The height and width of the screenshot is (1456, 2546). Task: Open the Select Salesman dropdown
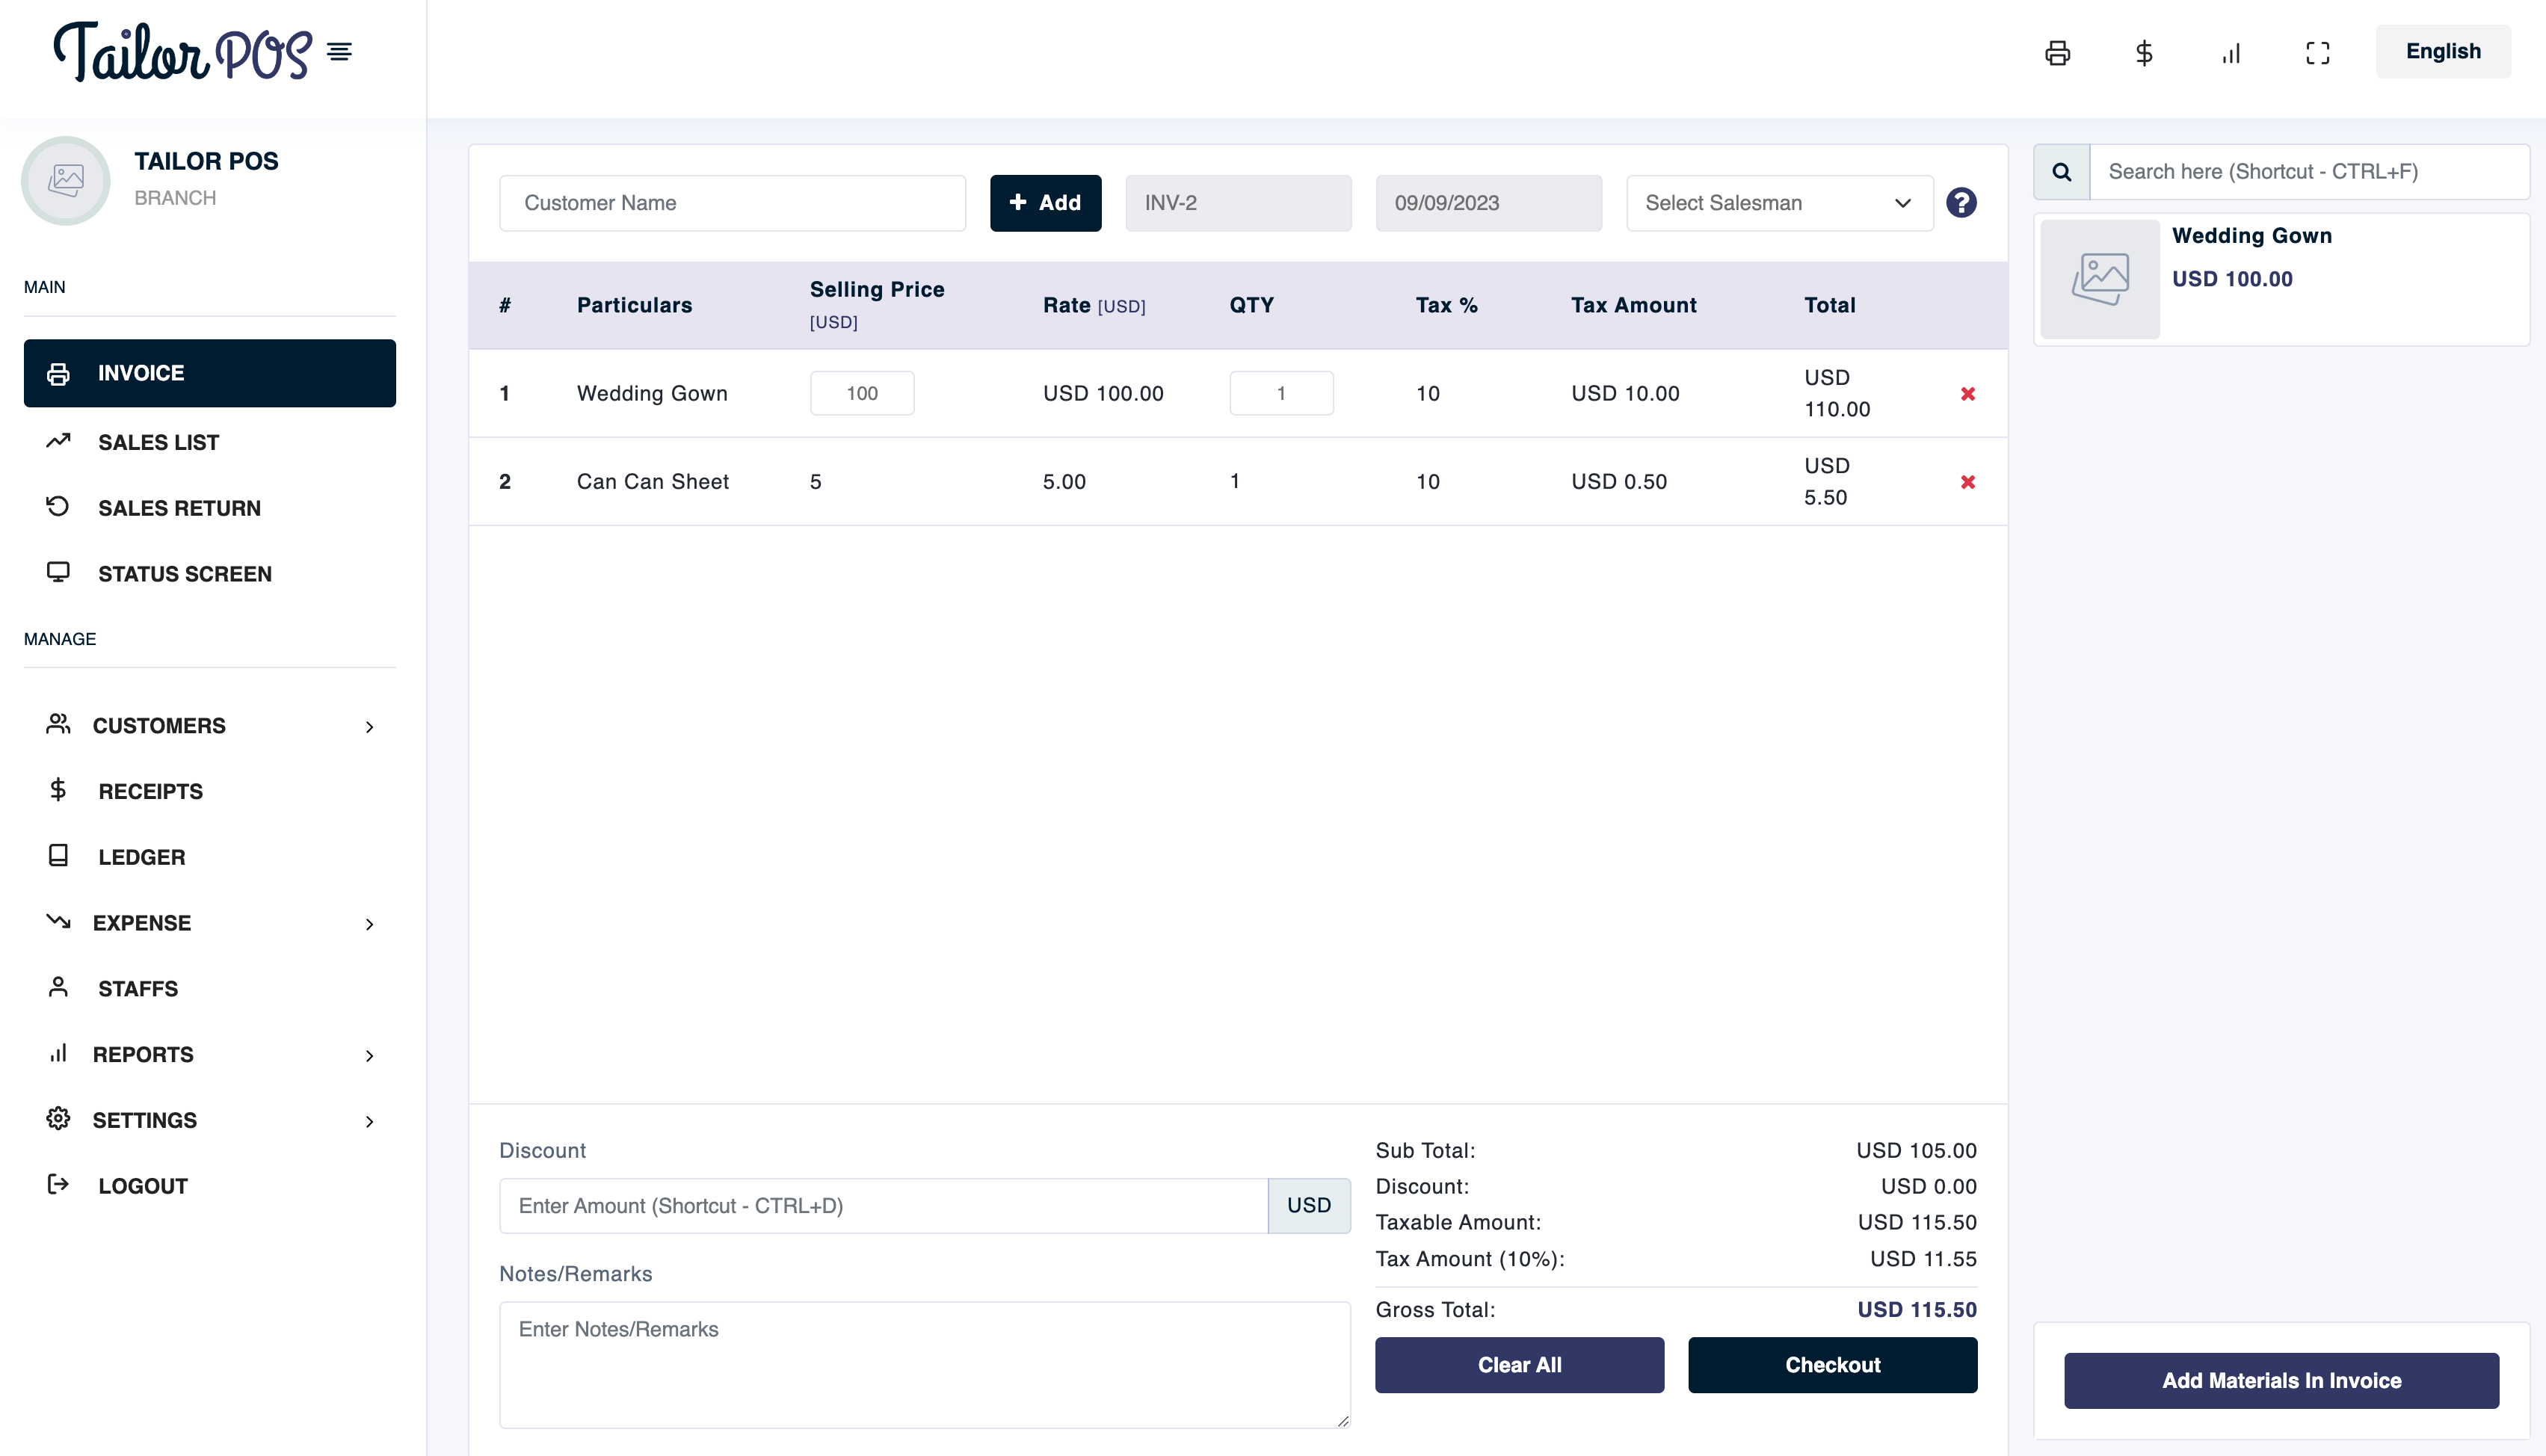click(1779, 203)
